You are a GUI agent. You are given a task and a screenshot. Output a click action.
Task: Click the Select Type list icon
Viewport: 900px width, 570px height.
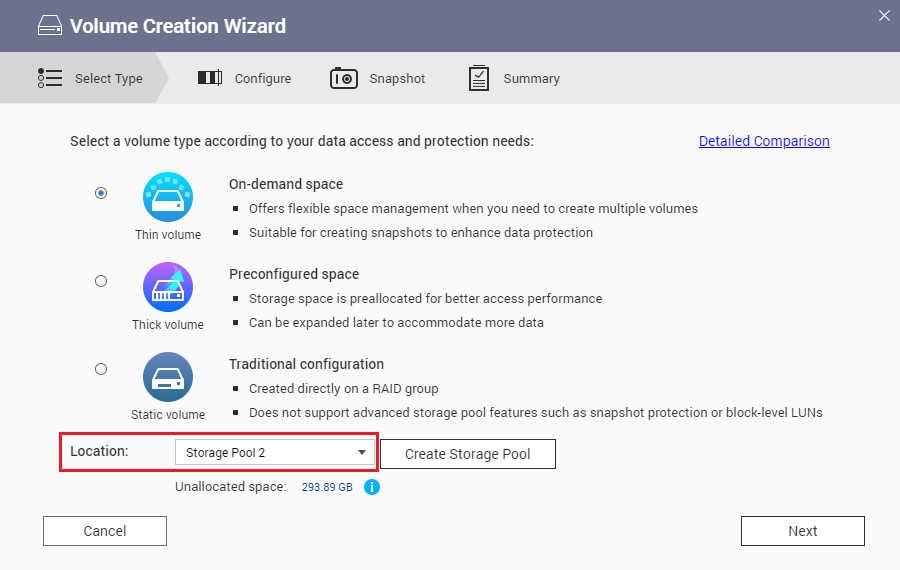coord(50,78)
